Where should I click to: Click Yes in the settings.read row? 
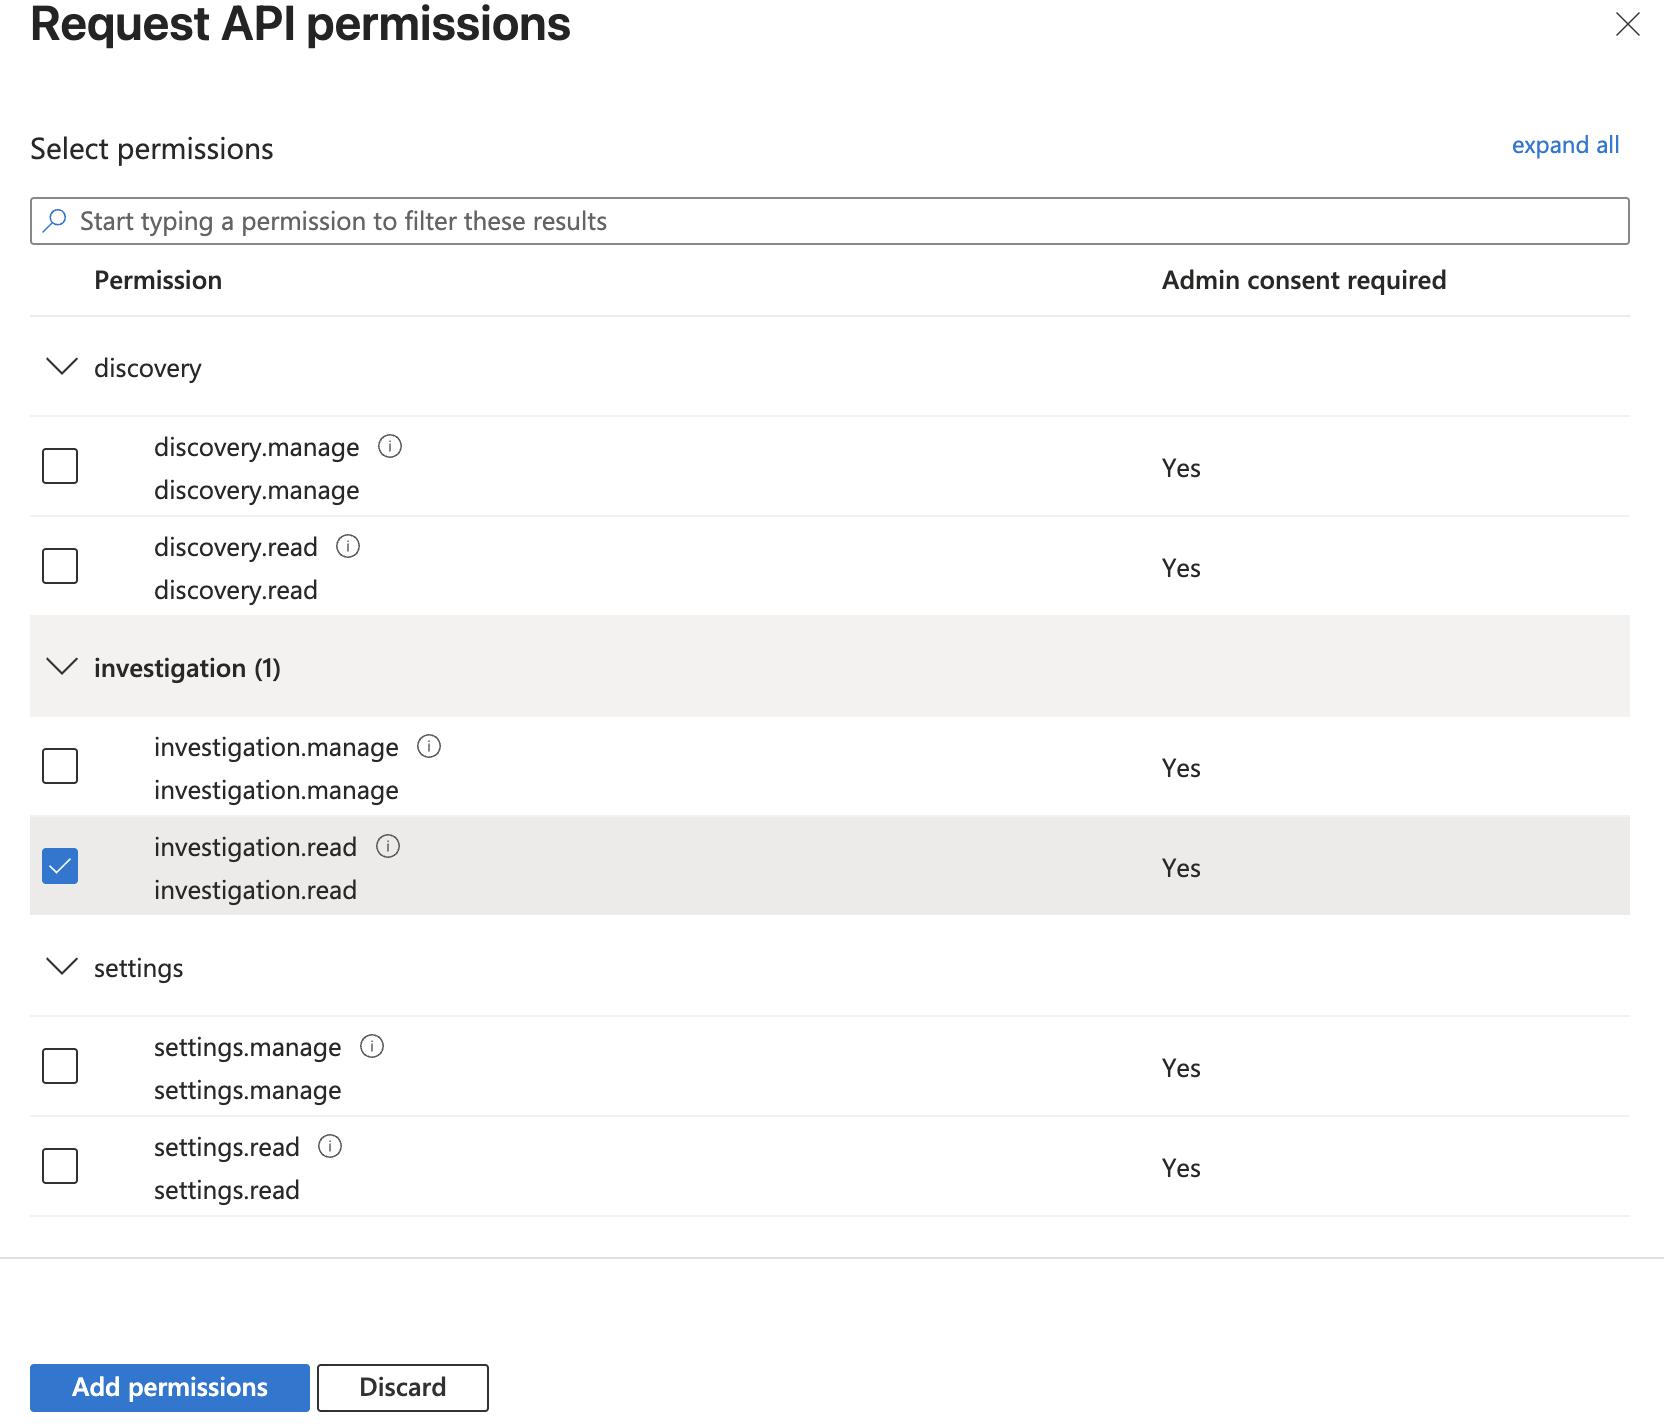click(x=1181, y=1168)
